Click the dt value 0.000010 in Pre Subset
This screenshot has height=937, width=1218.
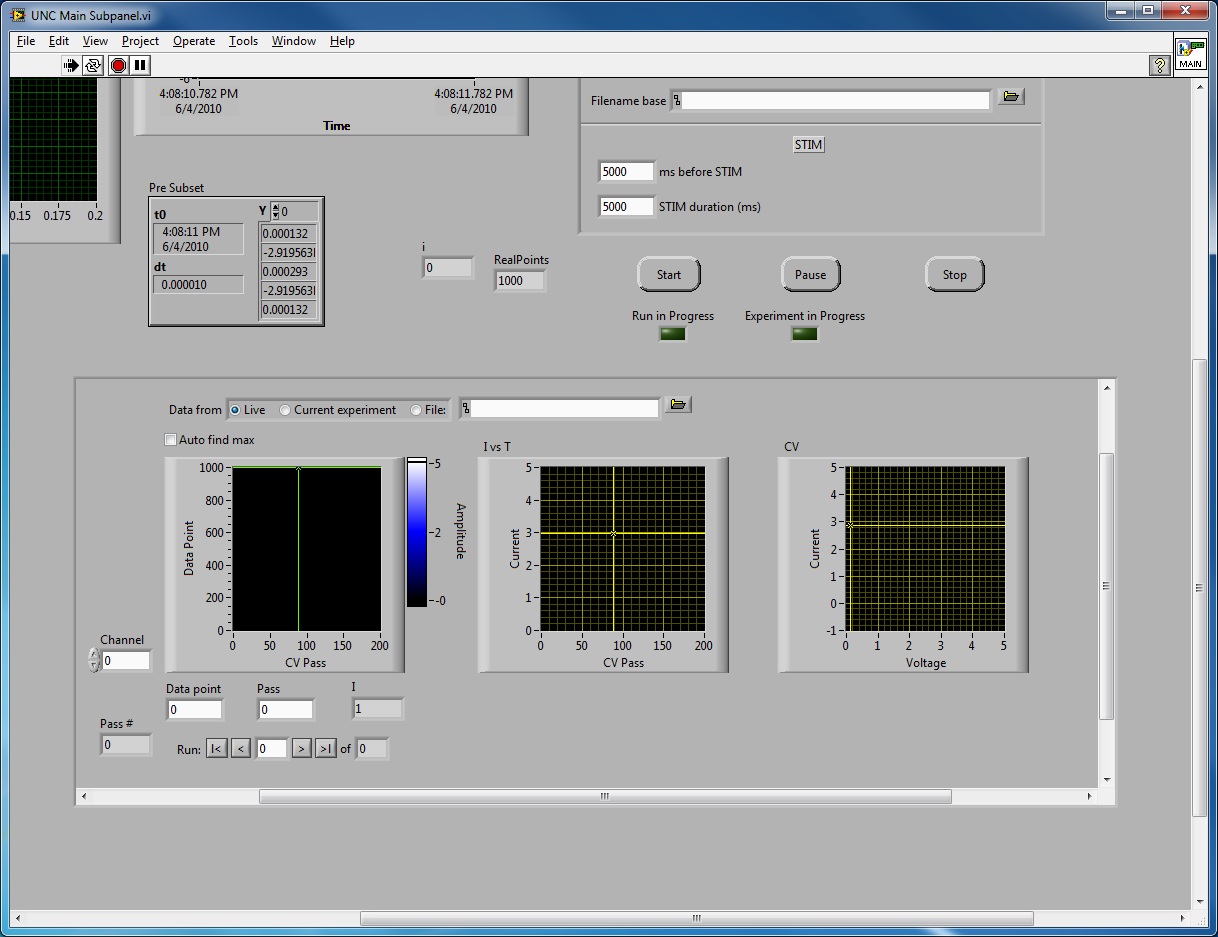(x=198, y=285)
